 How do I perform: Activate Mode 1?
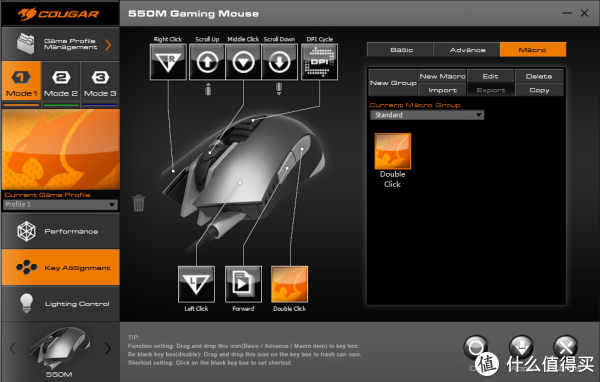[x=21, y=84]
